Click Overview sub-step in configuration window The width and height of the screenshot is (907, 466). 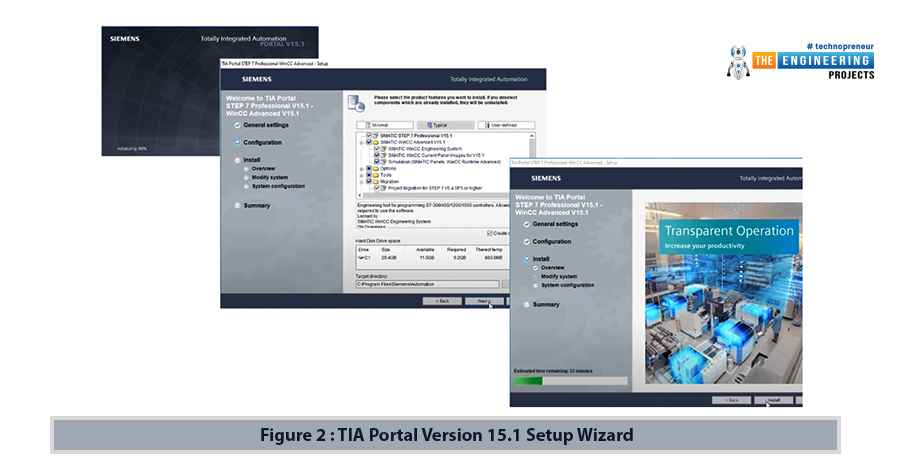click(263, 168)
